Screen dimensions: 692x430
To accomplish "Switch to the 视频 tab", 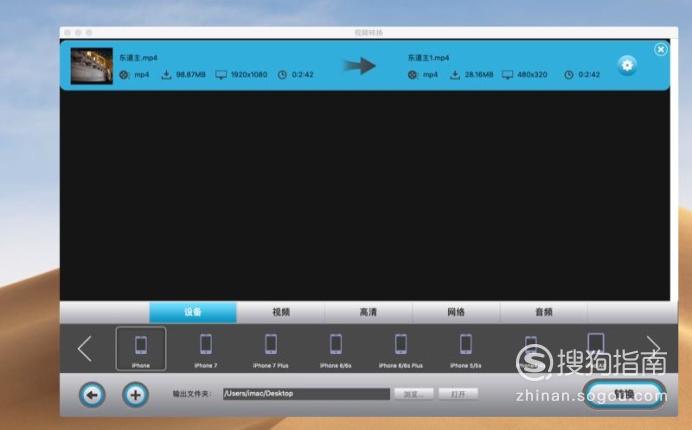I will click(281, 312).
